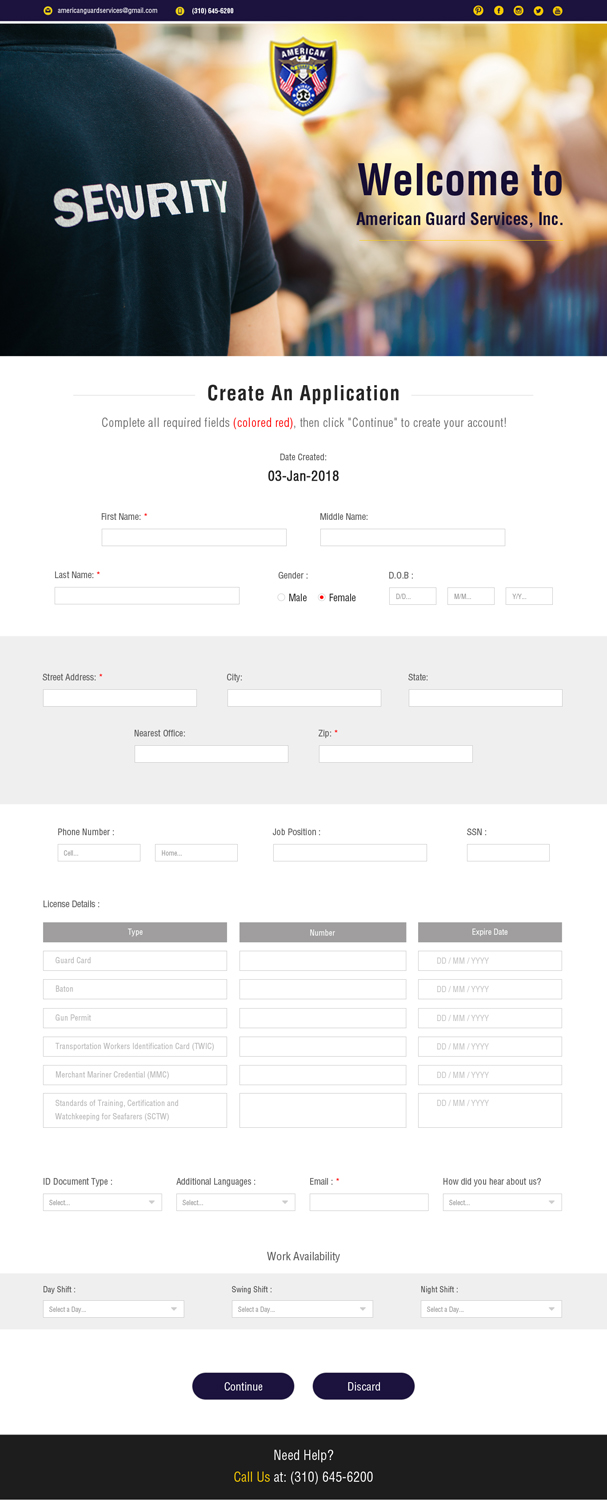Screen dimensions: 607x1500
Task: Click the (310) 645-6200 top bar number
Action: tap(213, 10)
